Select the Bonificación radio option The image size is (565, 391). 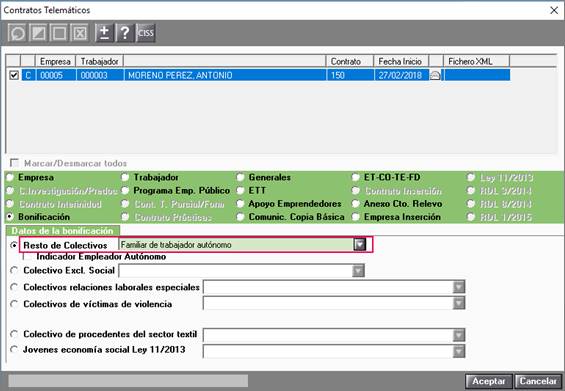(x=10, y=217)
